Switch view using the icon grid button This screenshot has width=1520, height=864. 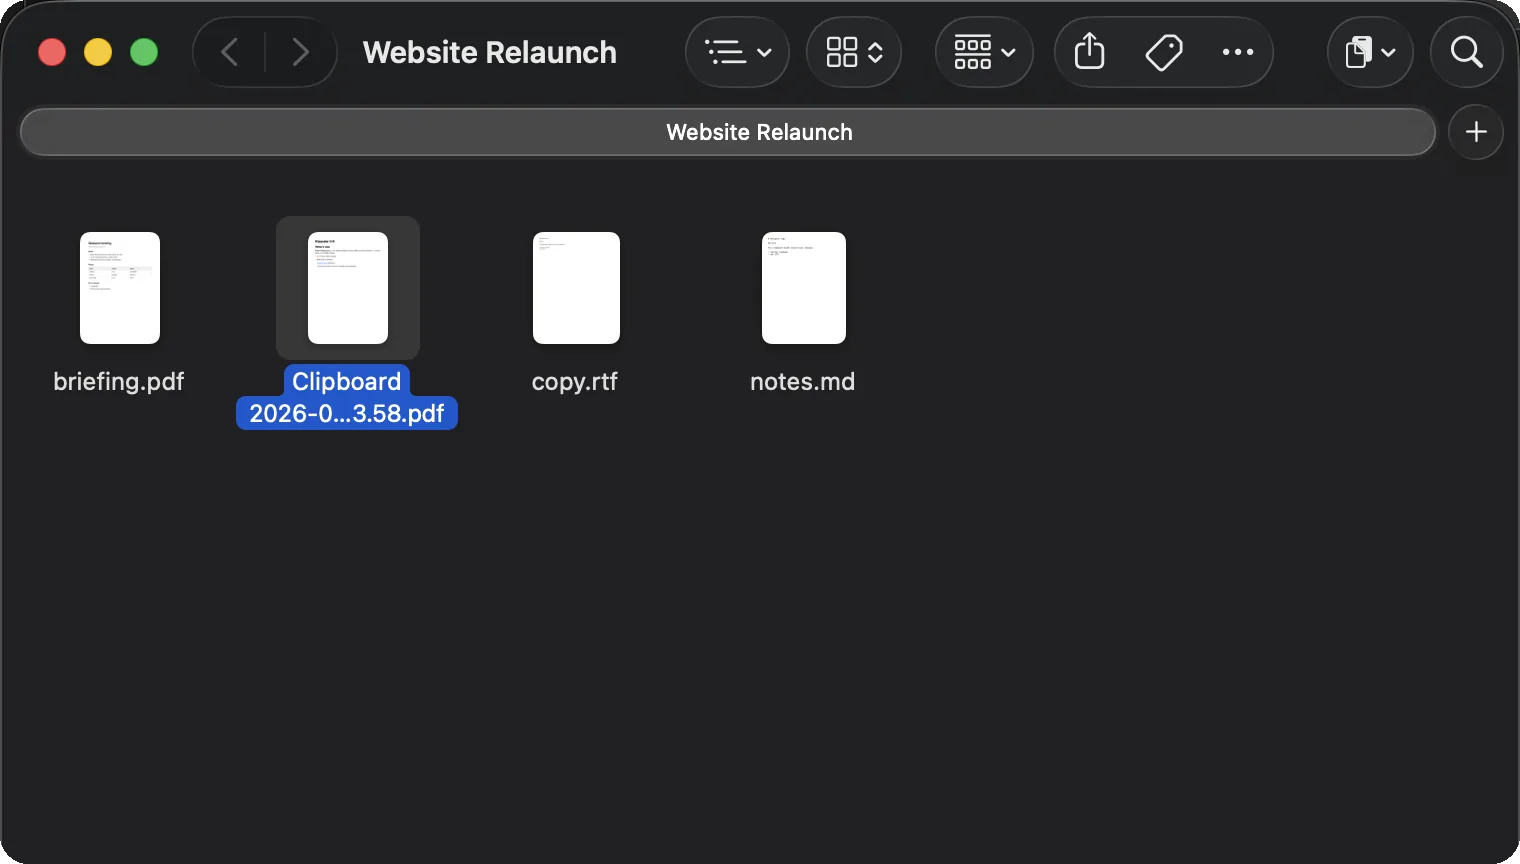point(854,52)
